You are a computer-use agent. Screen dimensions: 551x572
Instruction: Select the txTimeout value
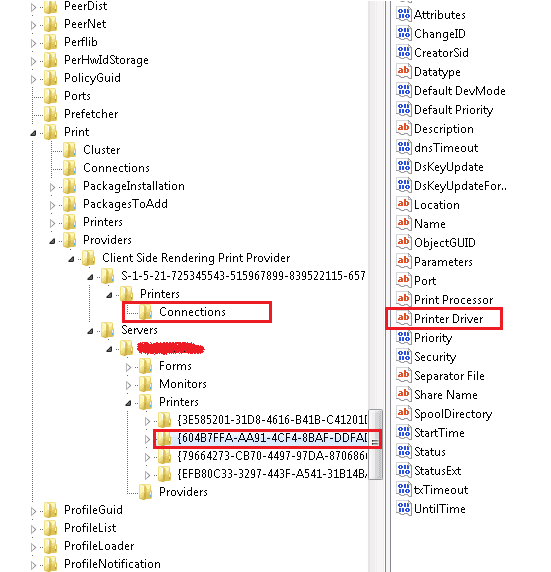pyautogui.click(x=441, y=490)
